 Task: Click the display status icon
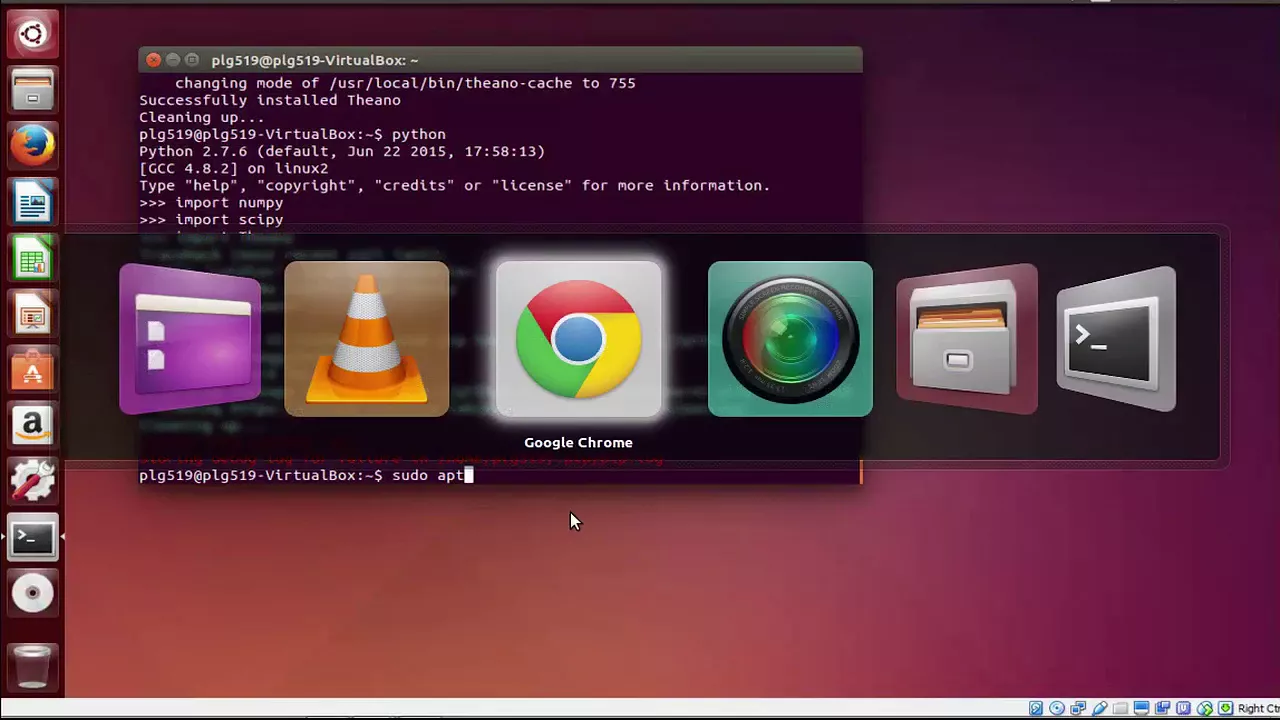coord(1141,708)
